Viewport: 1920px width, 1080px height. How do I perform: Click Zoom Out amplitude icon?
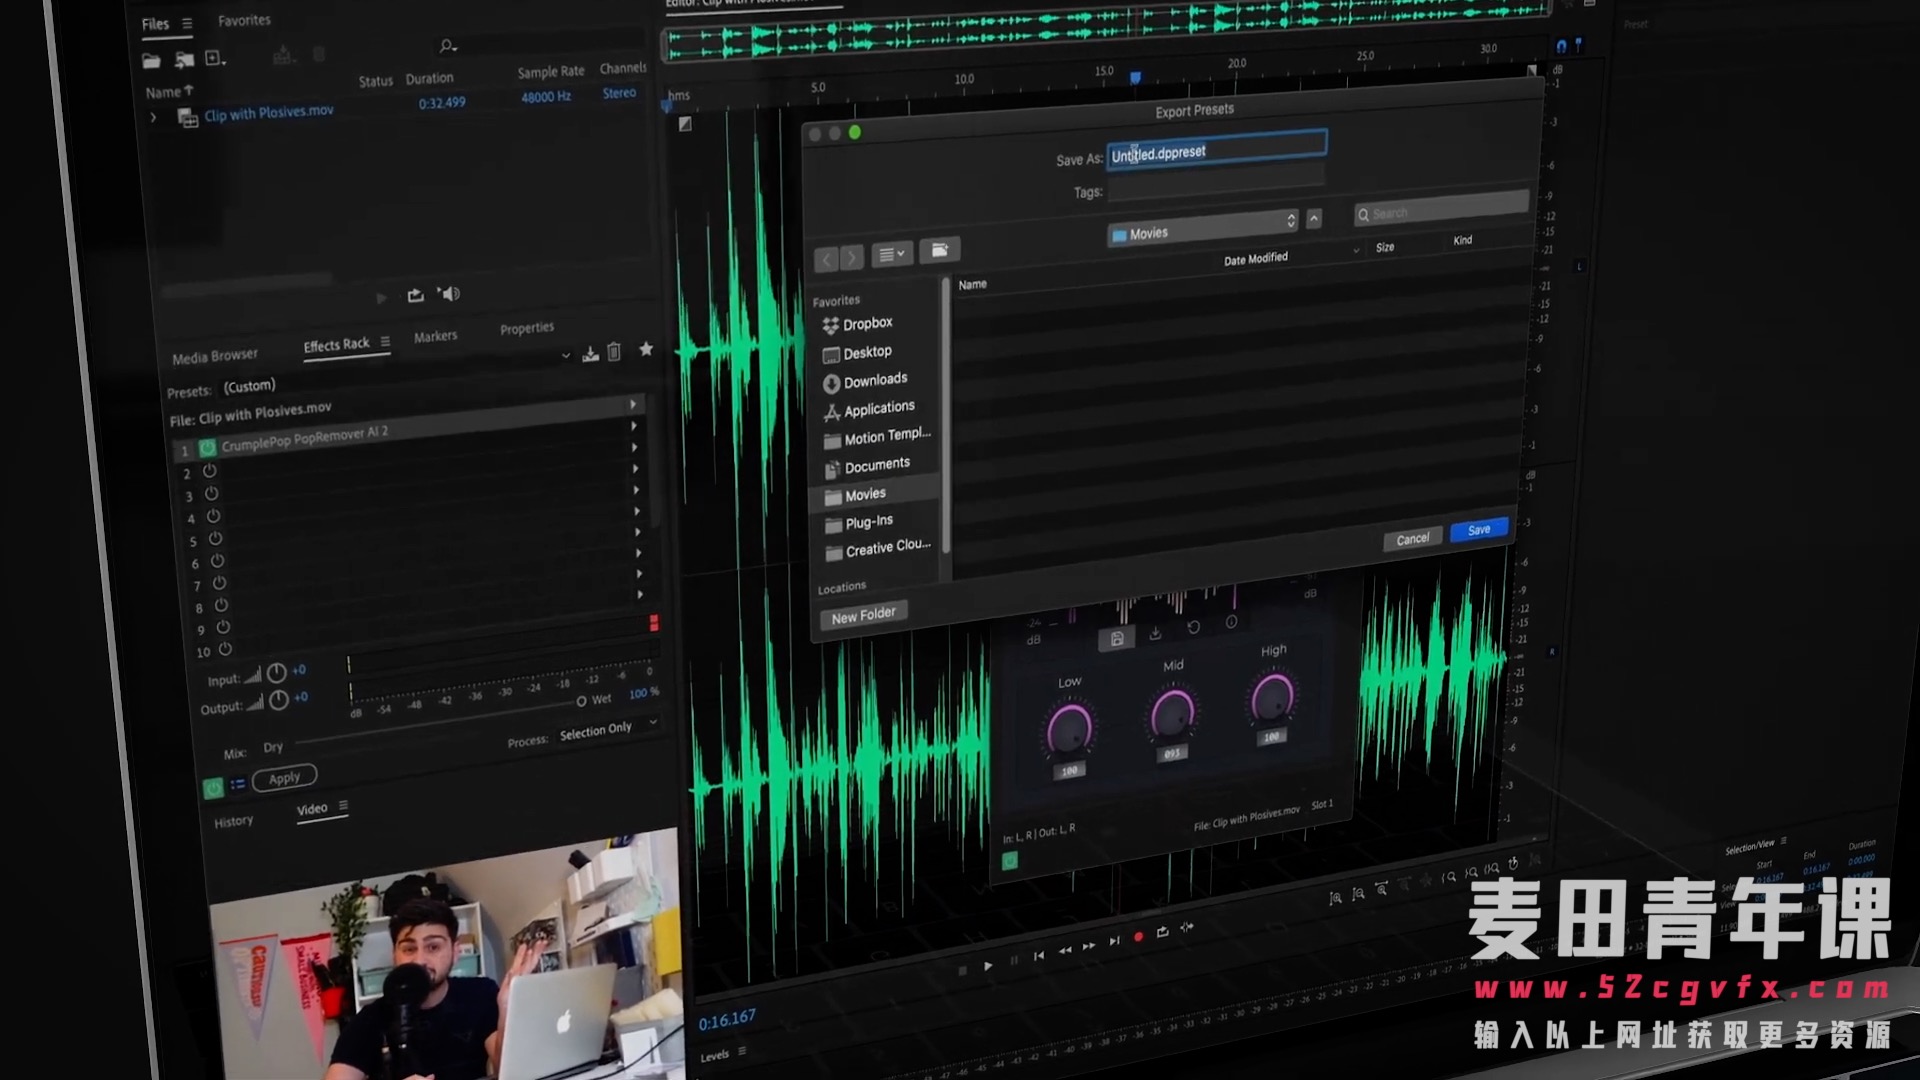(1358, 894)
